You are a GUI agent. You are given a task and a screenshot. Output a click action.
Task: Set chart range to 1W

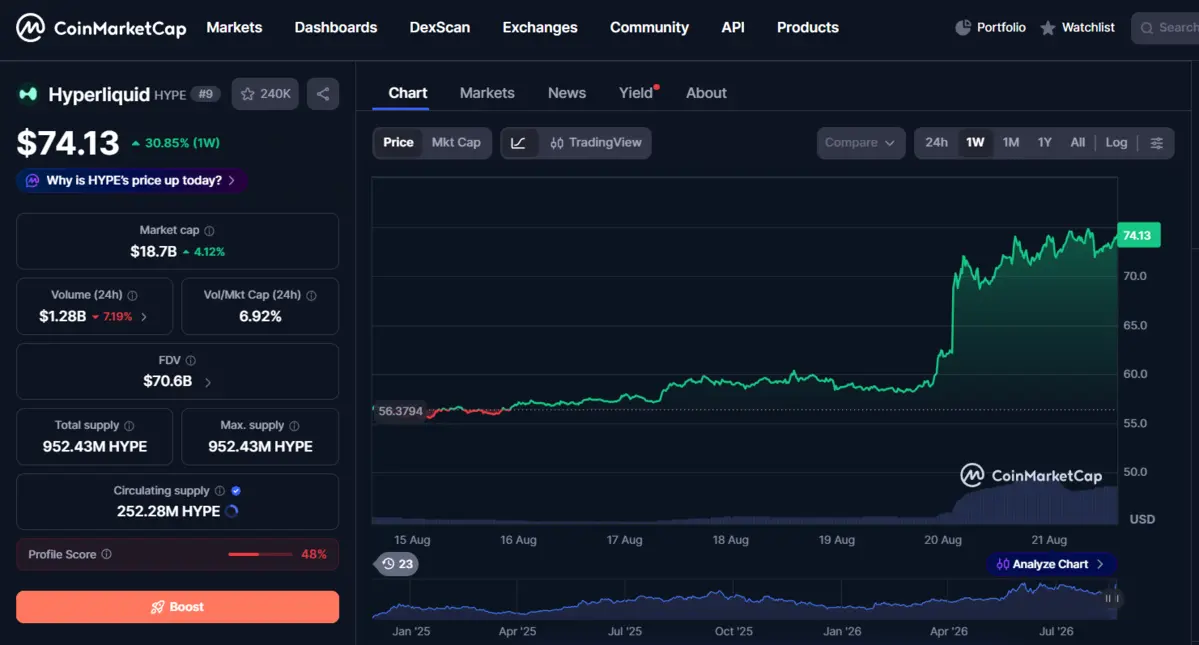coord(975,143)
